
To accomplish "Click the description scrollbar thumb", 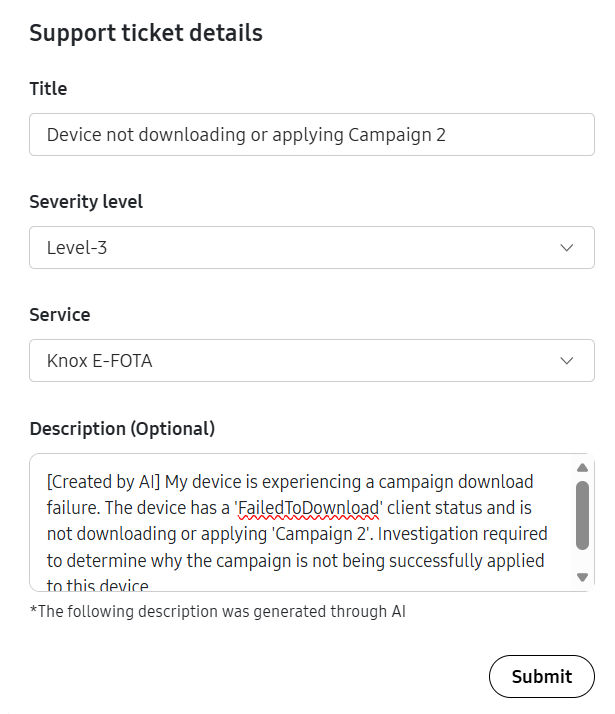I will (x=582, y=515).
